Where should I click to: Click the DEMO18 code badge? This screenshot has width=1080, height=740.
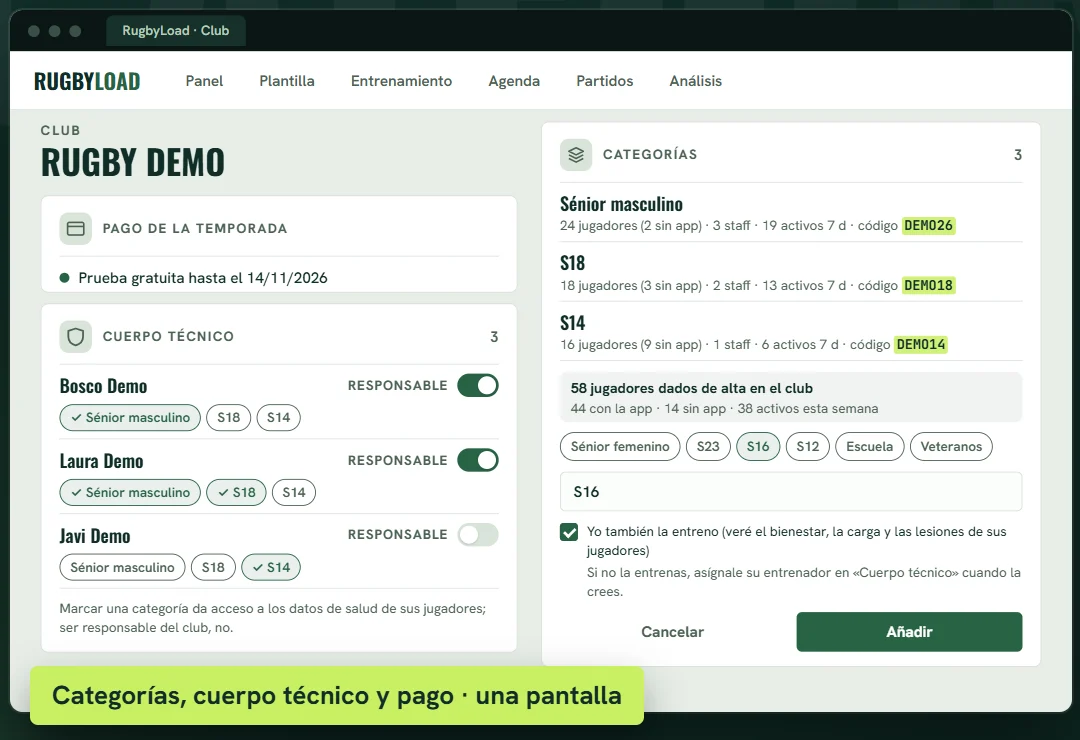click(x=928, y=285)
